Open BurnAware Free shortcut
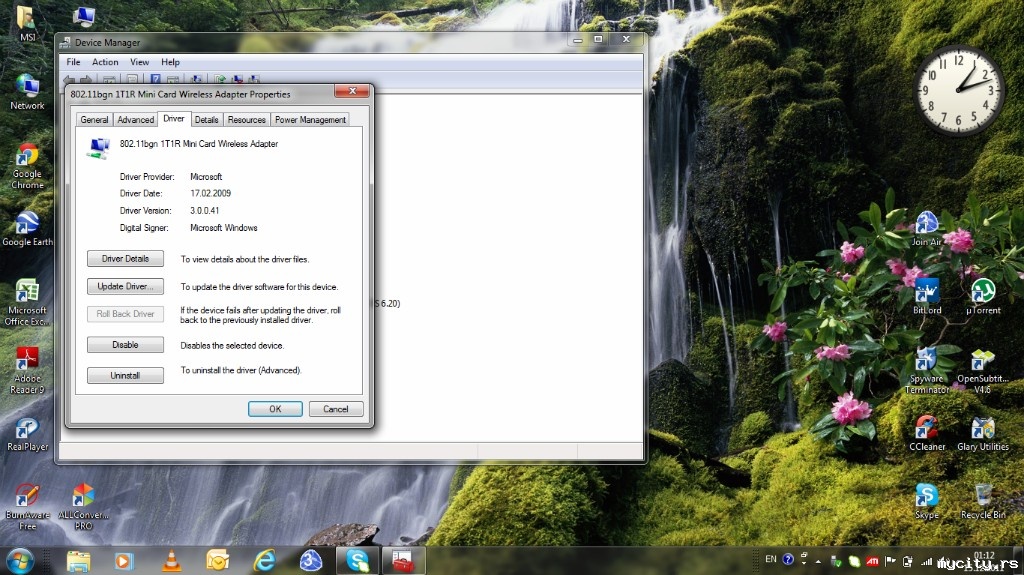 [27, 507]
